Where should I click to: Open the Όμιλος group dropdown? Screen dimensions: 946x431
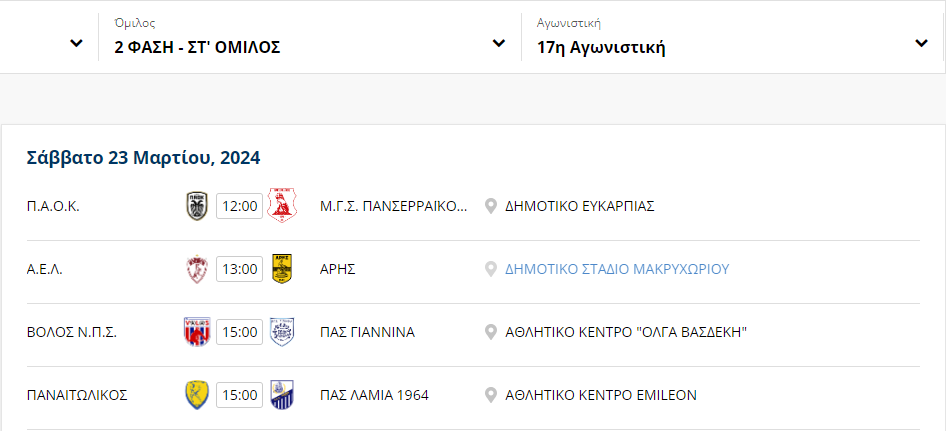coord(310,37)
